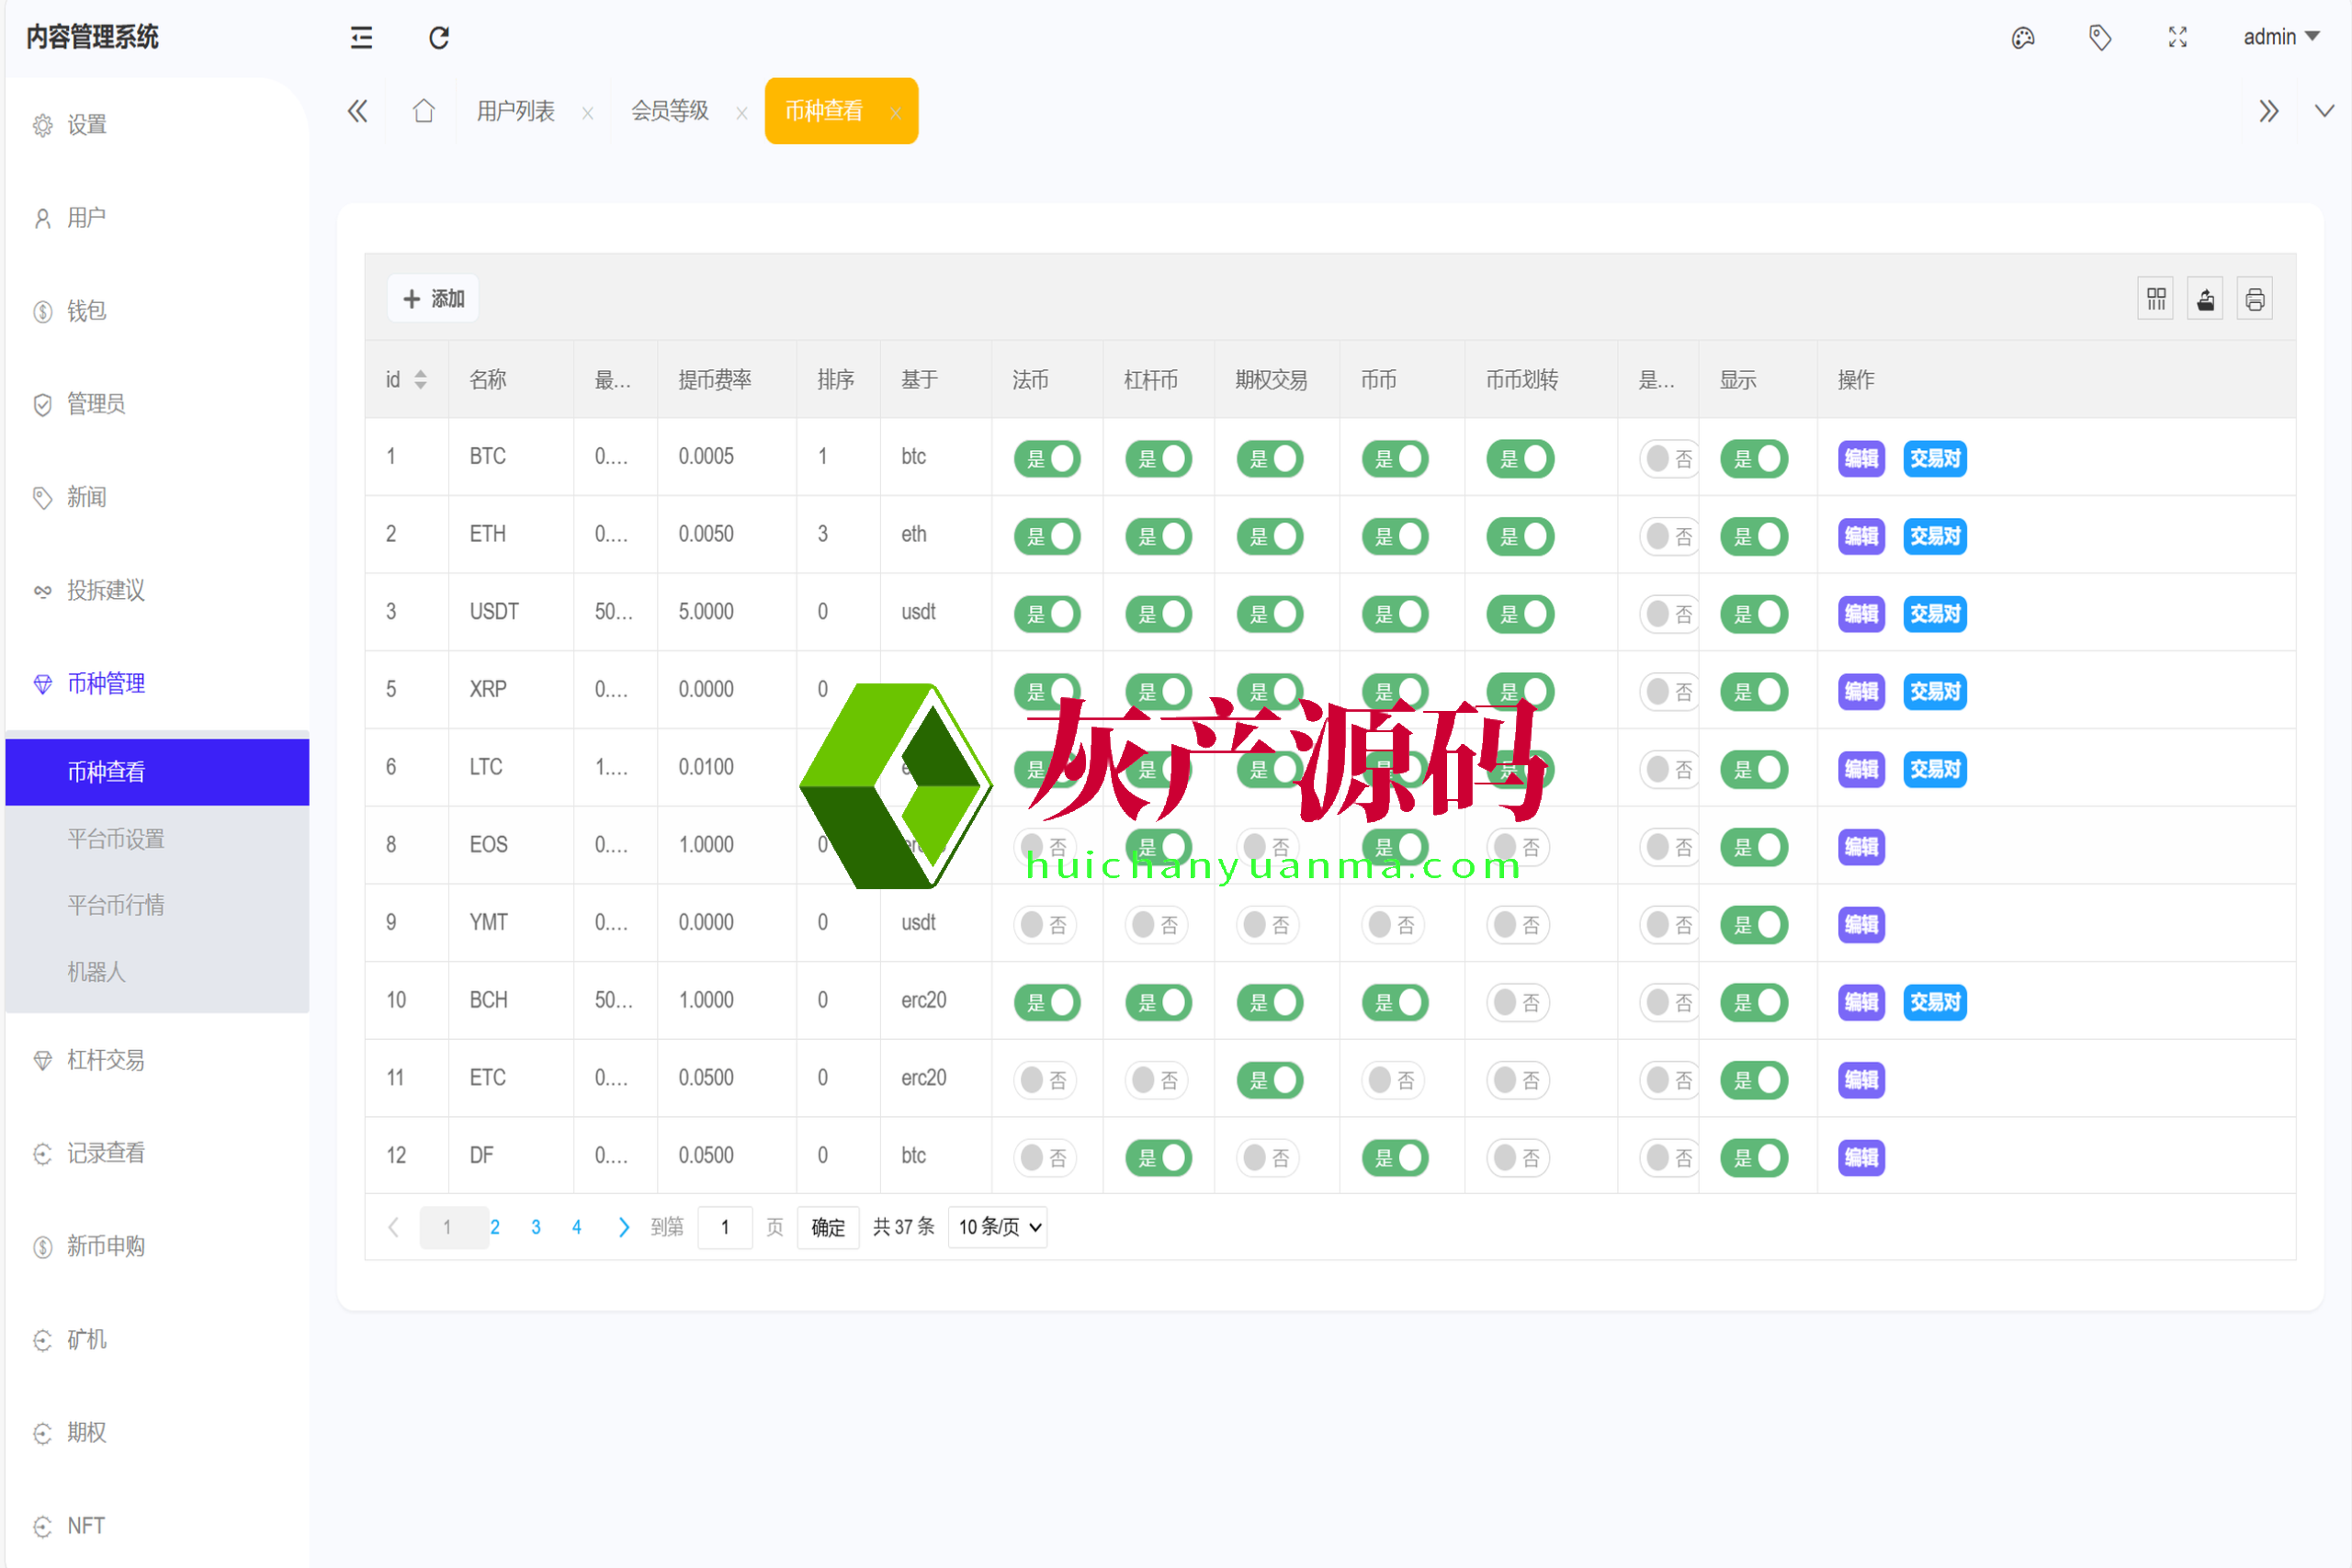Turn off the 显示 switch for the DF row
This screenshot has width=2352, height=1568.
[1753, 1158]
